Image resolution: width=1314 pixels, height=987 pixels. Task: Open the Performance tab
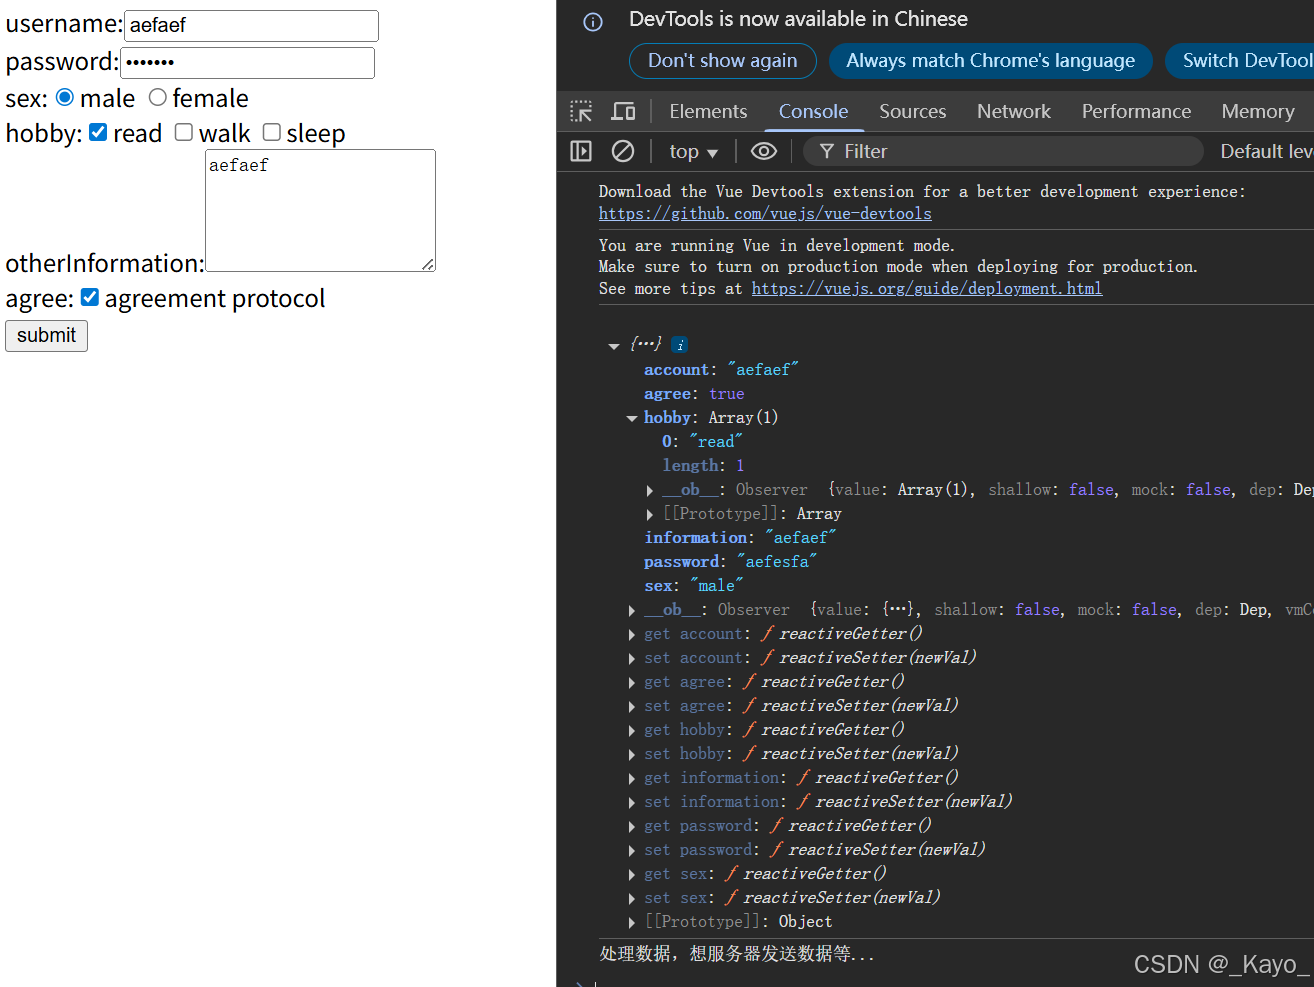pos(1136,111)
